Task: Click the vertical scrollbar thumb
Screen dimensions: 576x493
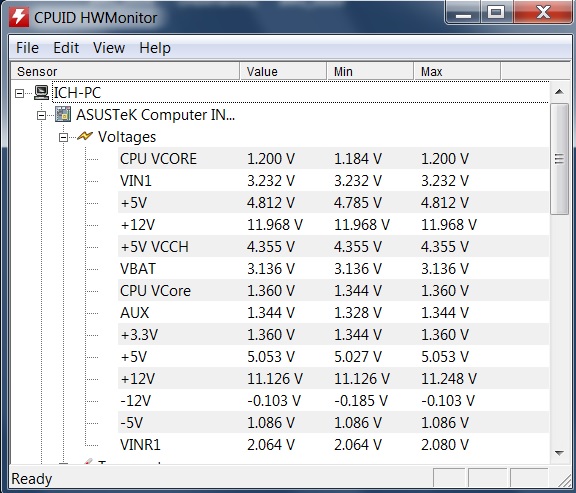Action: tap(559, 159)
